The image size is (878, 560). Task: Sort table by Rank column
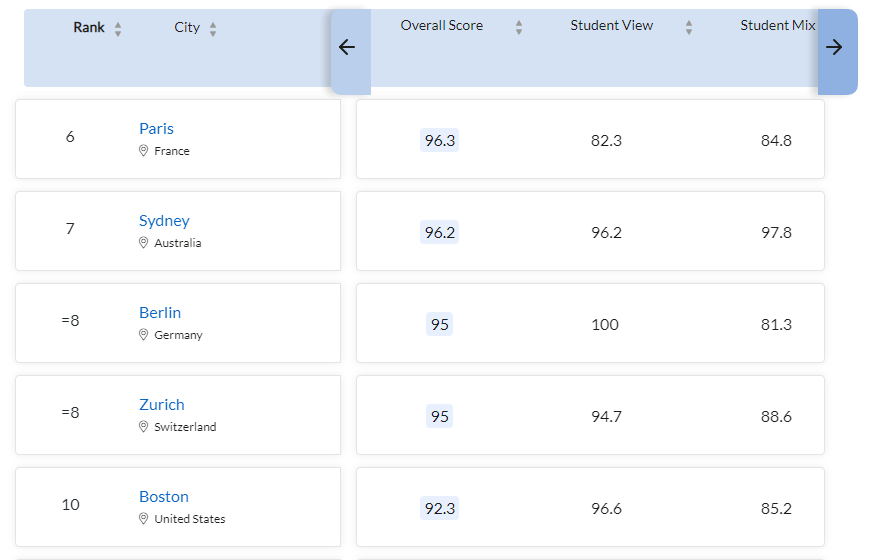[118, 29]
